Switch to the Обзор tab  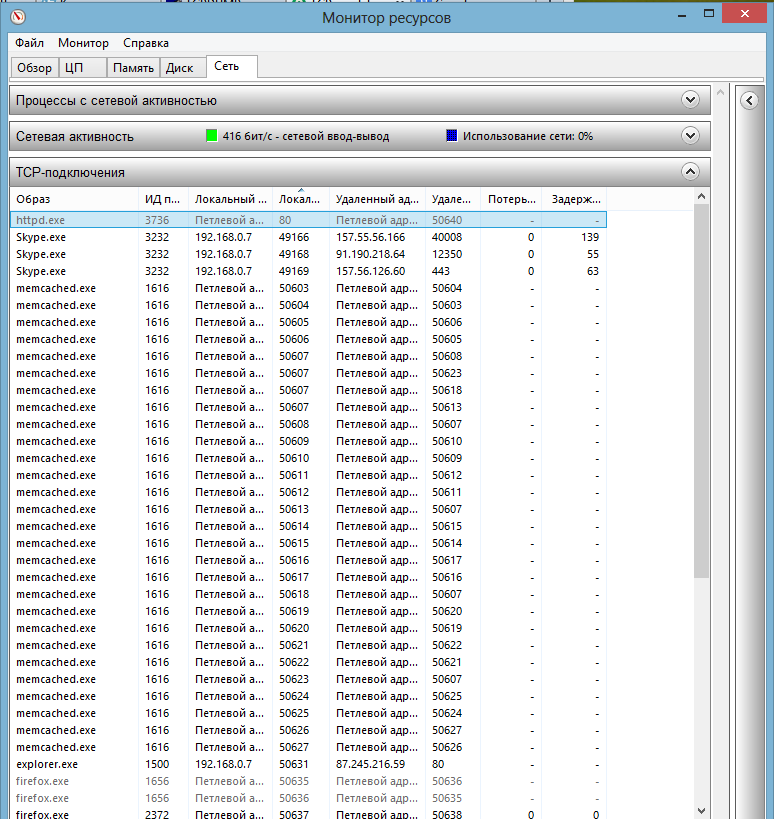point(34,68)
